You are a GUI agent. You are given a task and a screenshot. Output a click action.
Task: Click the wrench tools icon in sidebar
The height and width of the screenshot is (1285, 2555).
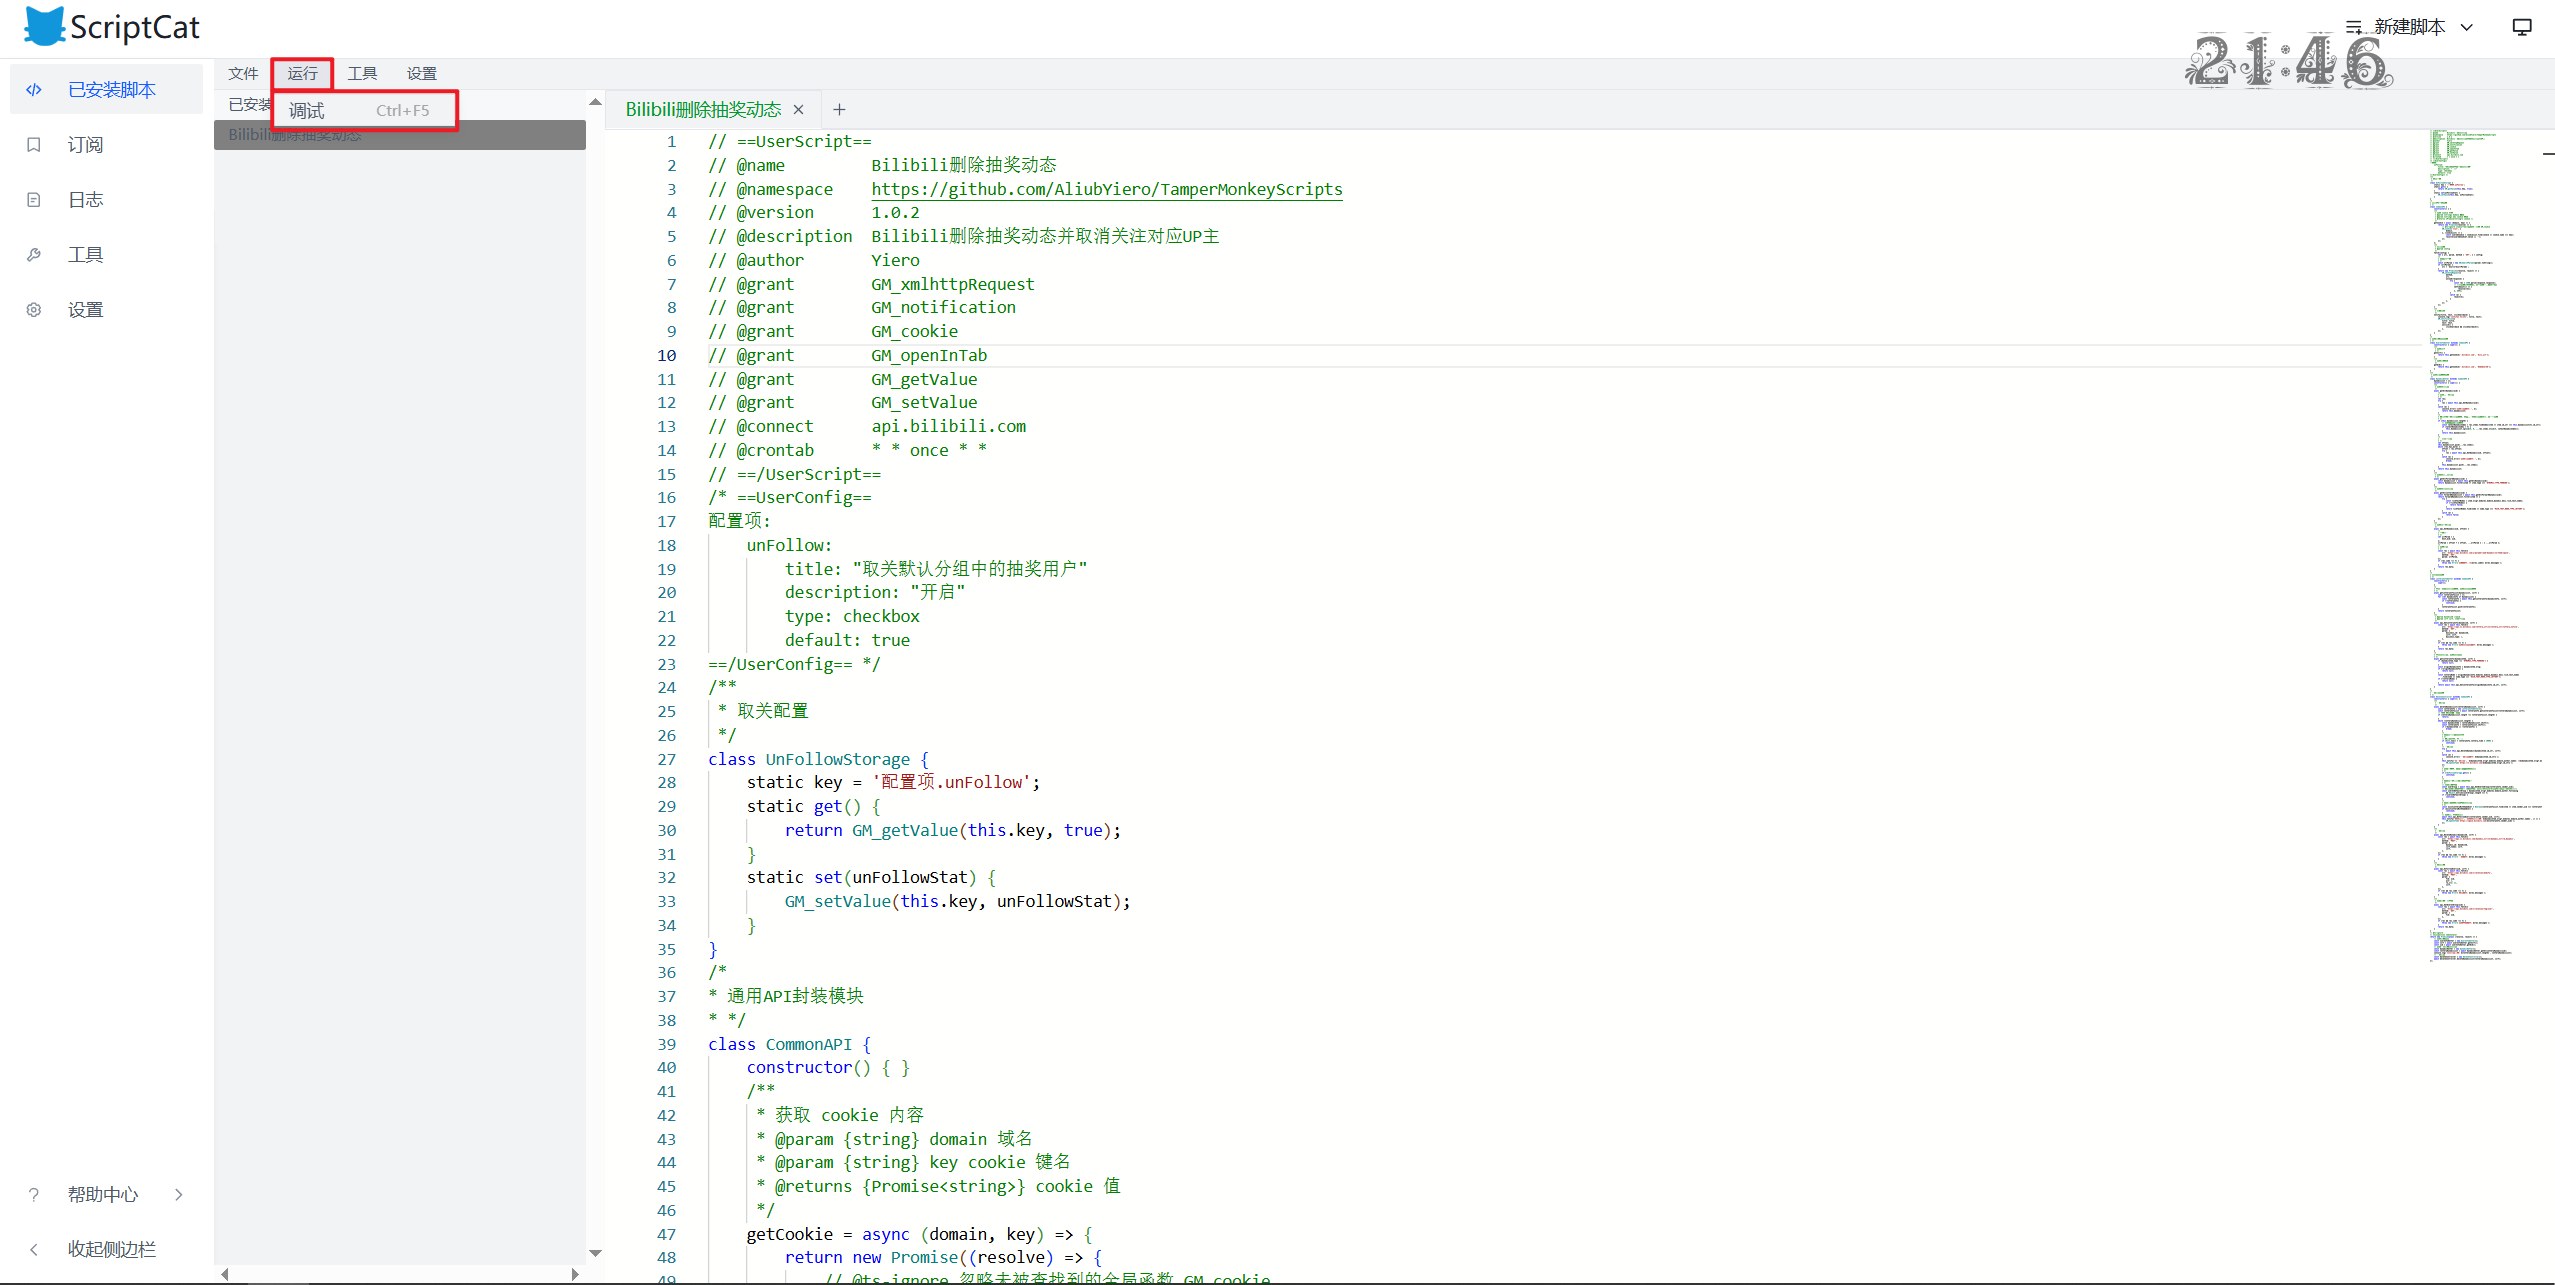34,255
